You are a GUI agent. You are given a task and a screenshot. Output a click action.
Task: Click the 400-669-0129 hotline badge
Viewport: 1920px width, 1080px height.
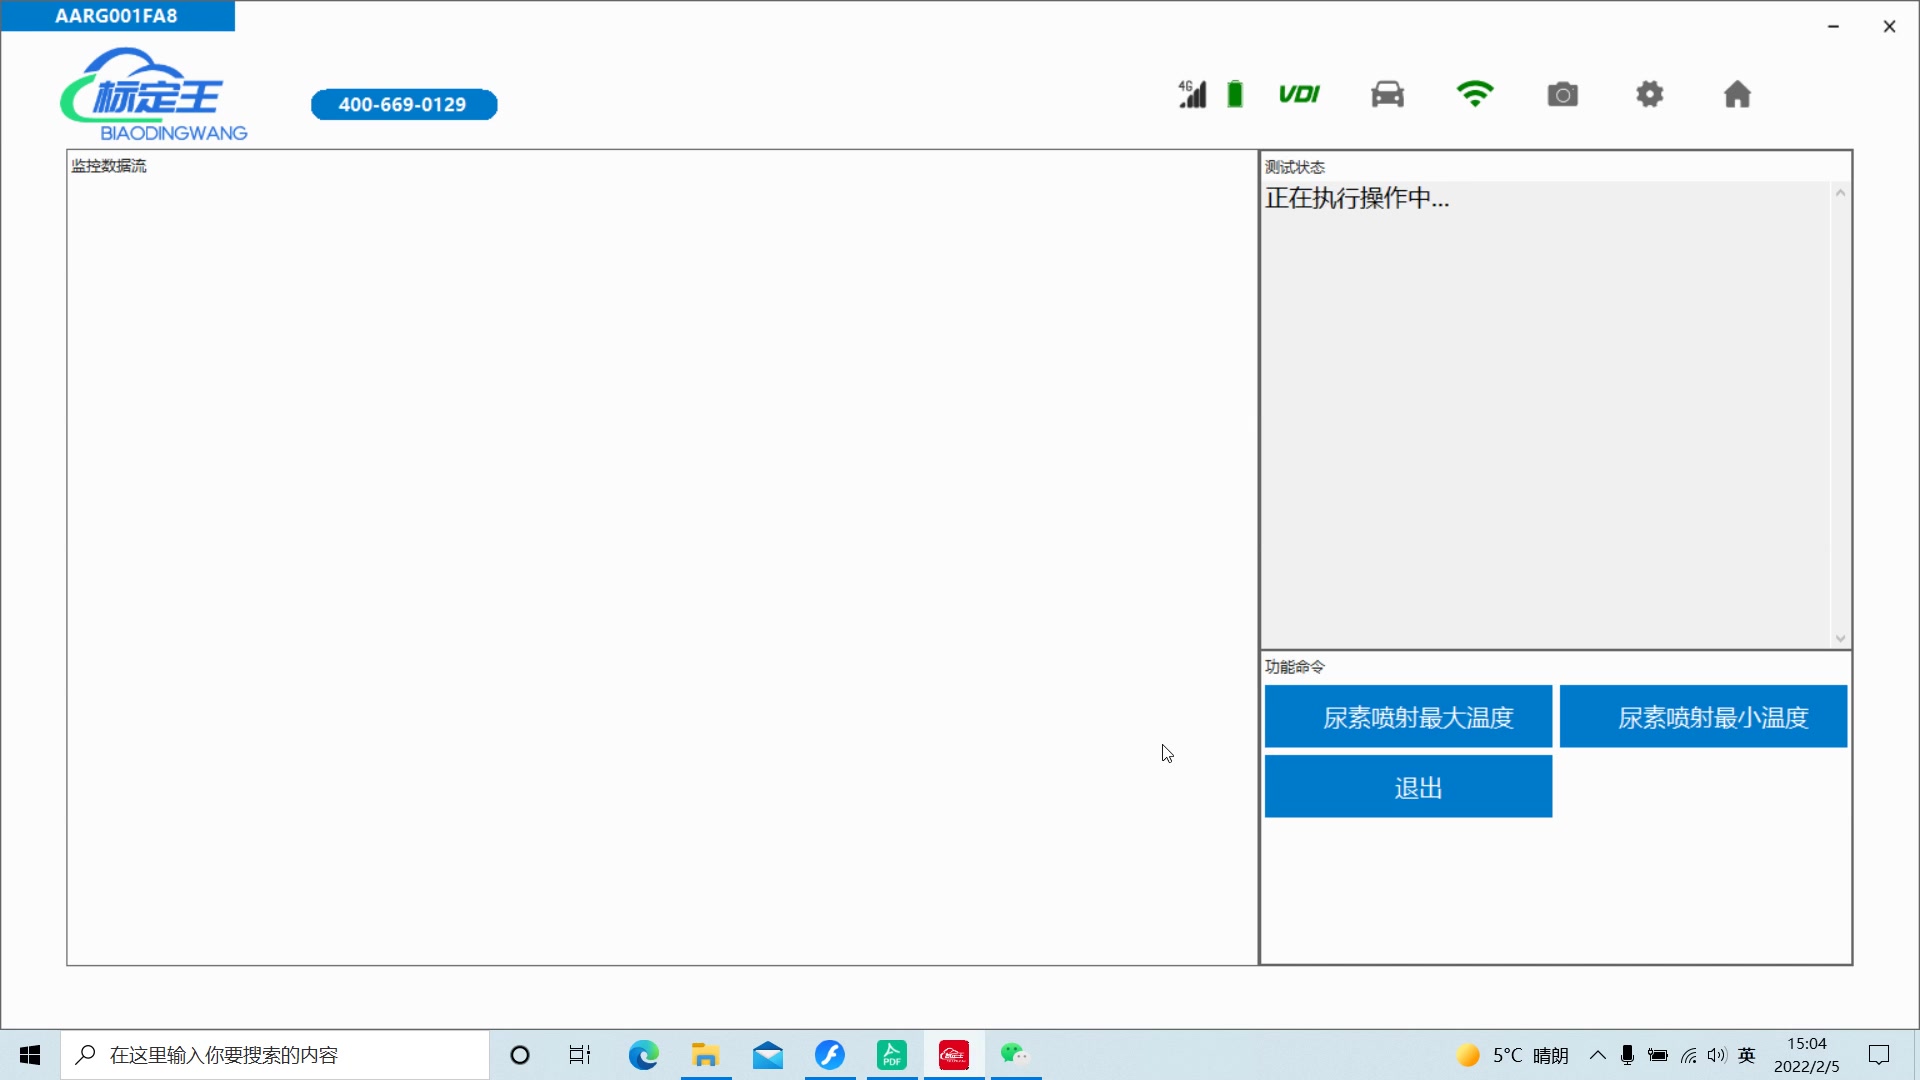tap(404, 104)
